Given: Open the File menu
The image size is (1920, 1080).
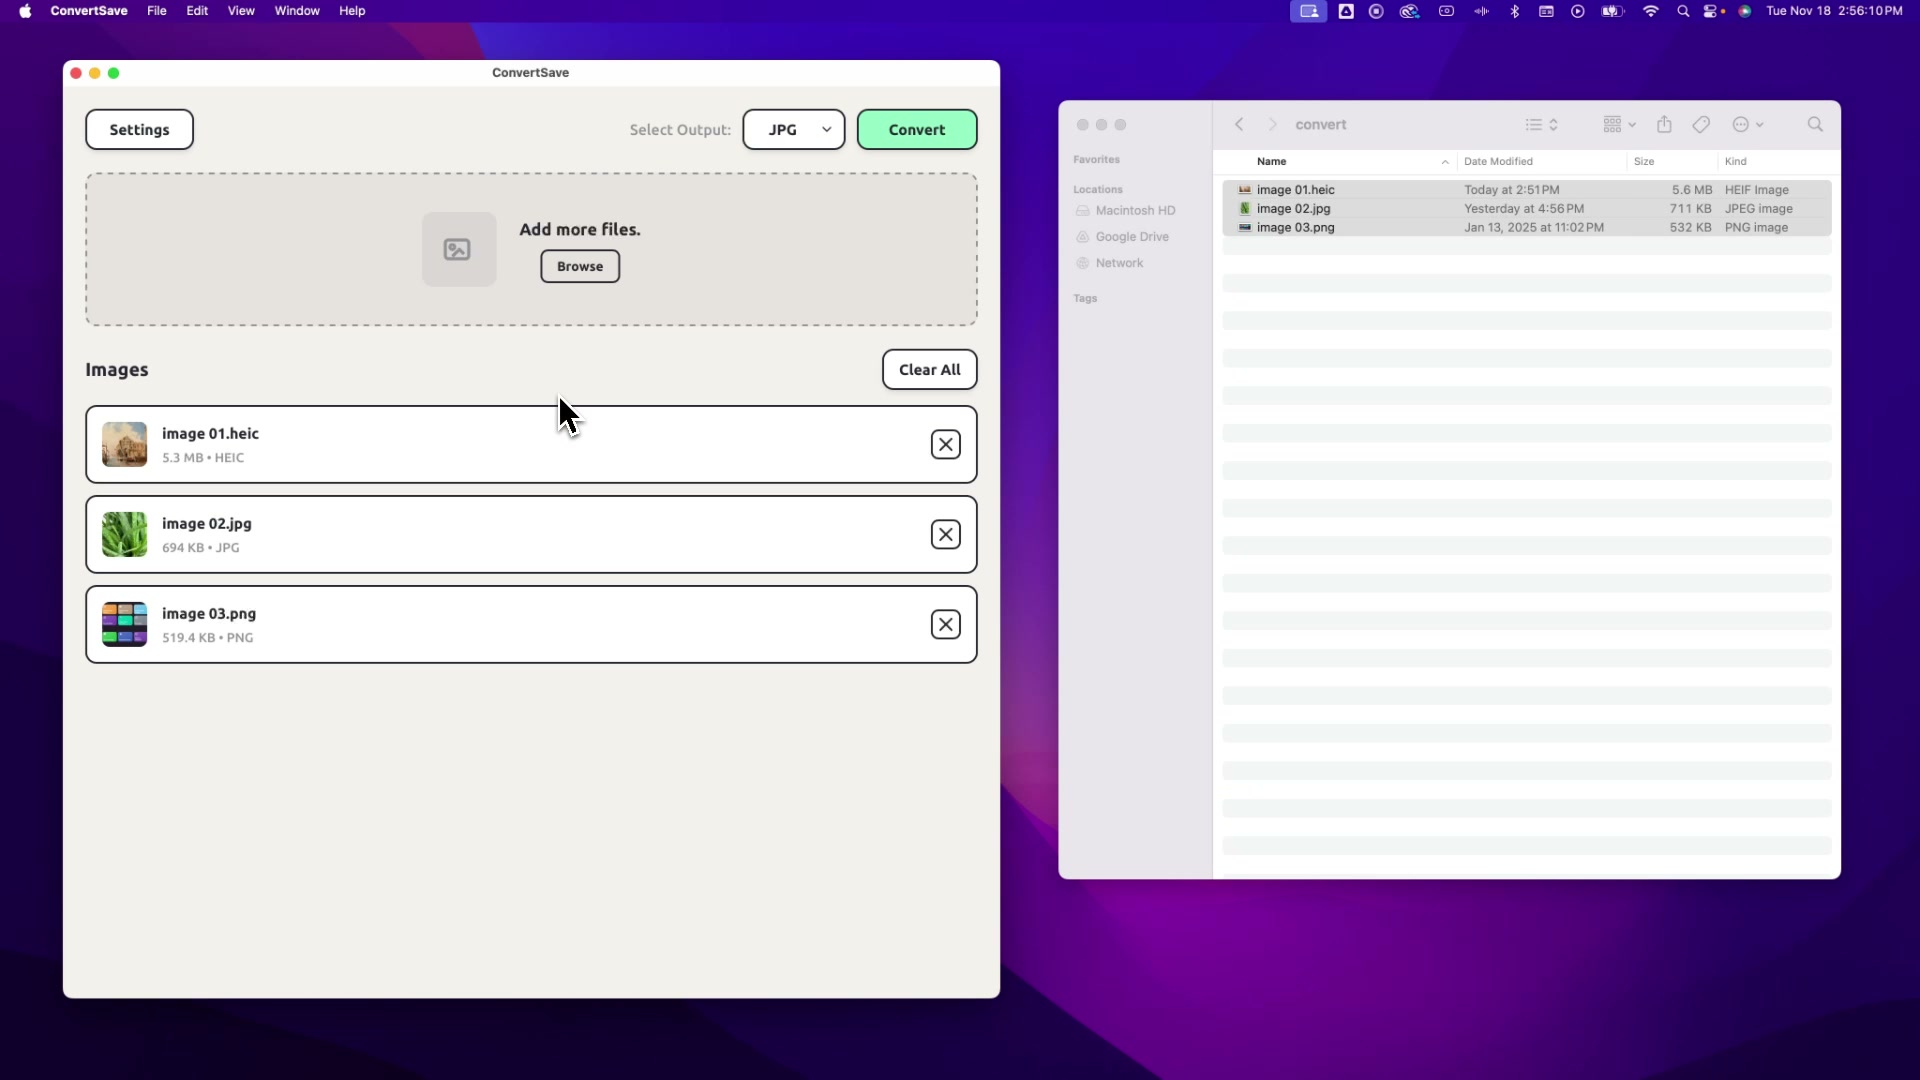Looking at the screenshot, I should (157, 11).
